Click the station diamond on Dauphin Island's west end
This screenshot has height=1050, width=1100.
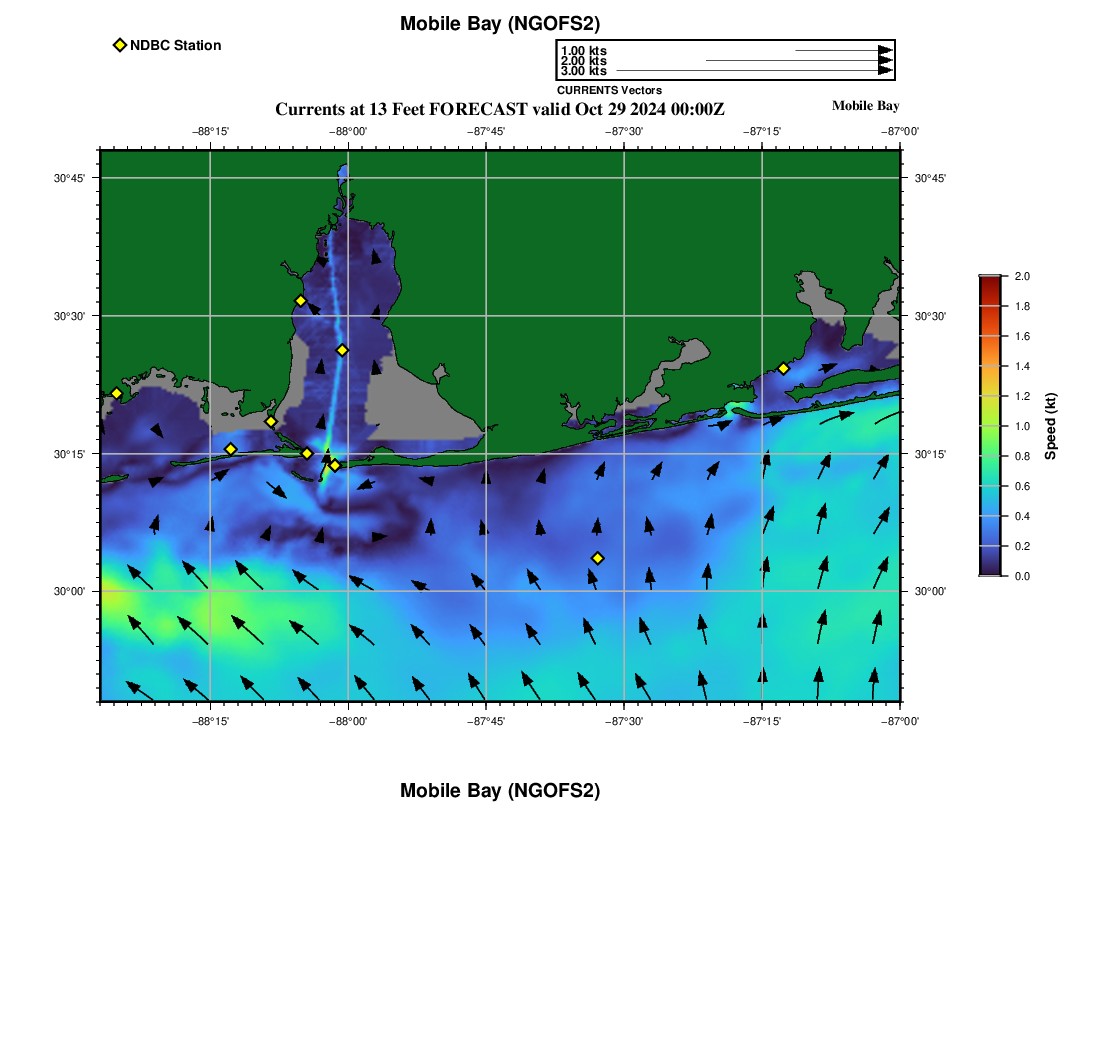pos(230,449)
